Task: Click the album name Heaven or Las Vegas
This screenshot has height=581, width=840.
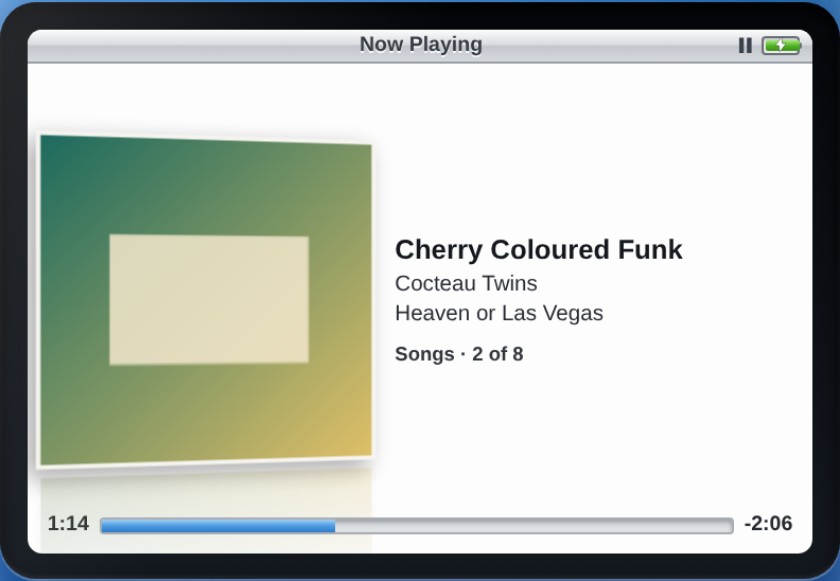Action: click(499, 313)
